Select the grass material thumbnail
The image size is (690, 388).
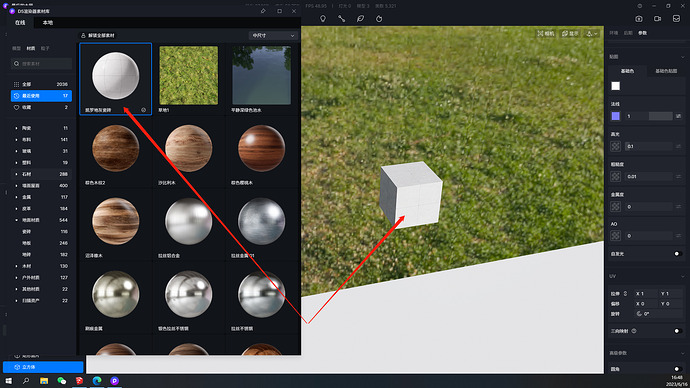pos(188,75)
